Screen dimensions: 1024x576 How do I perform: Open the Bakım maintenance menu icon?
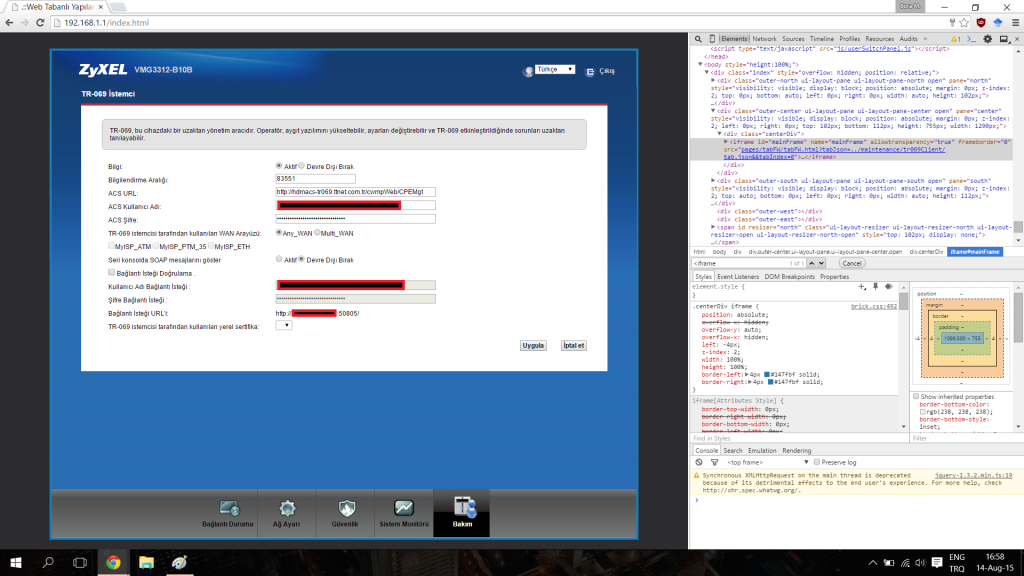pos(463,511)
